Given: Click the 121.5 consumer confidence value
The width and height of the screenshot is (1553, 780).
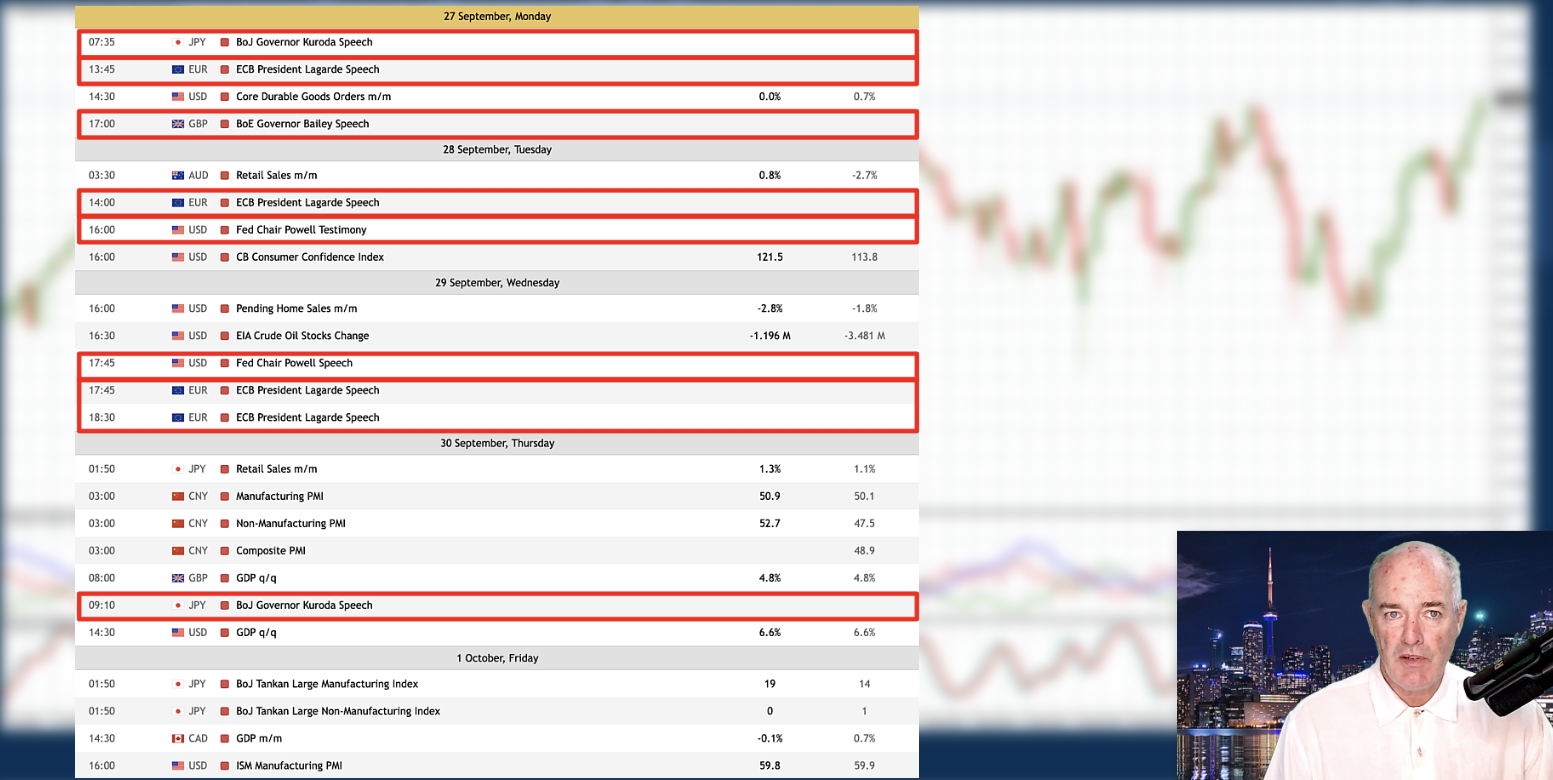Looking at the screenshot, I should [770, 257].
